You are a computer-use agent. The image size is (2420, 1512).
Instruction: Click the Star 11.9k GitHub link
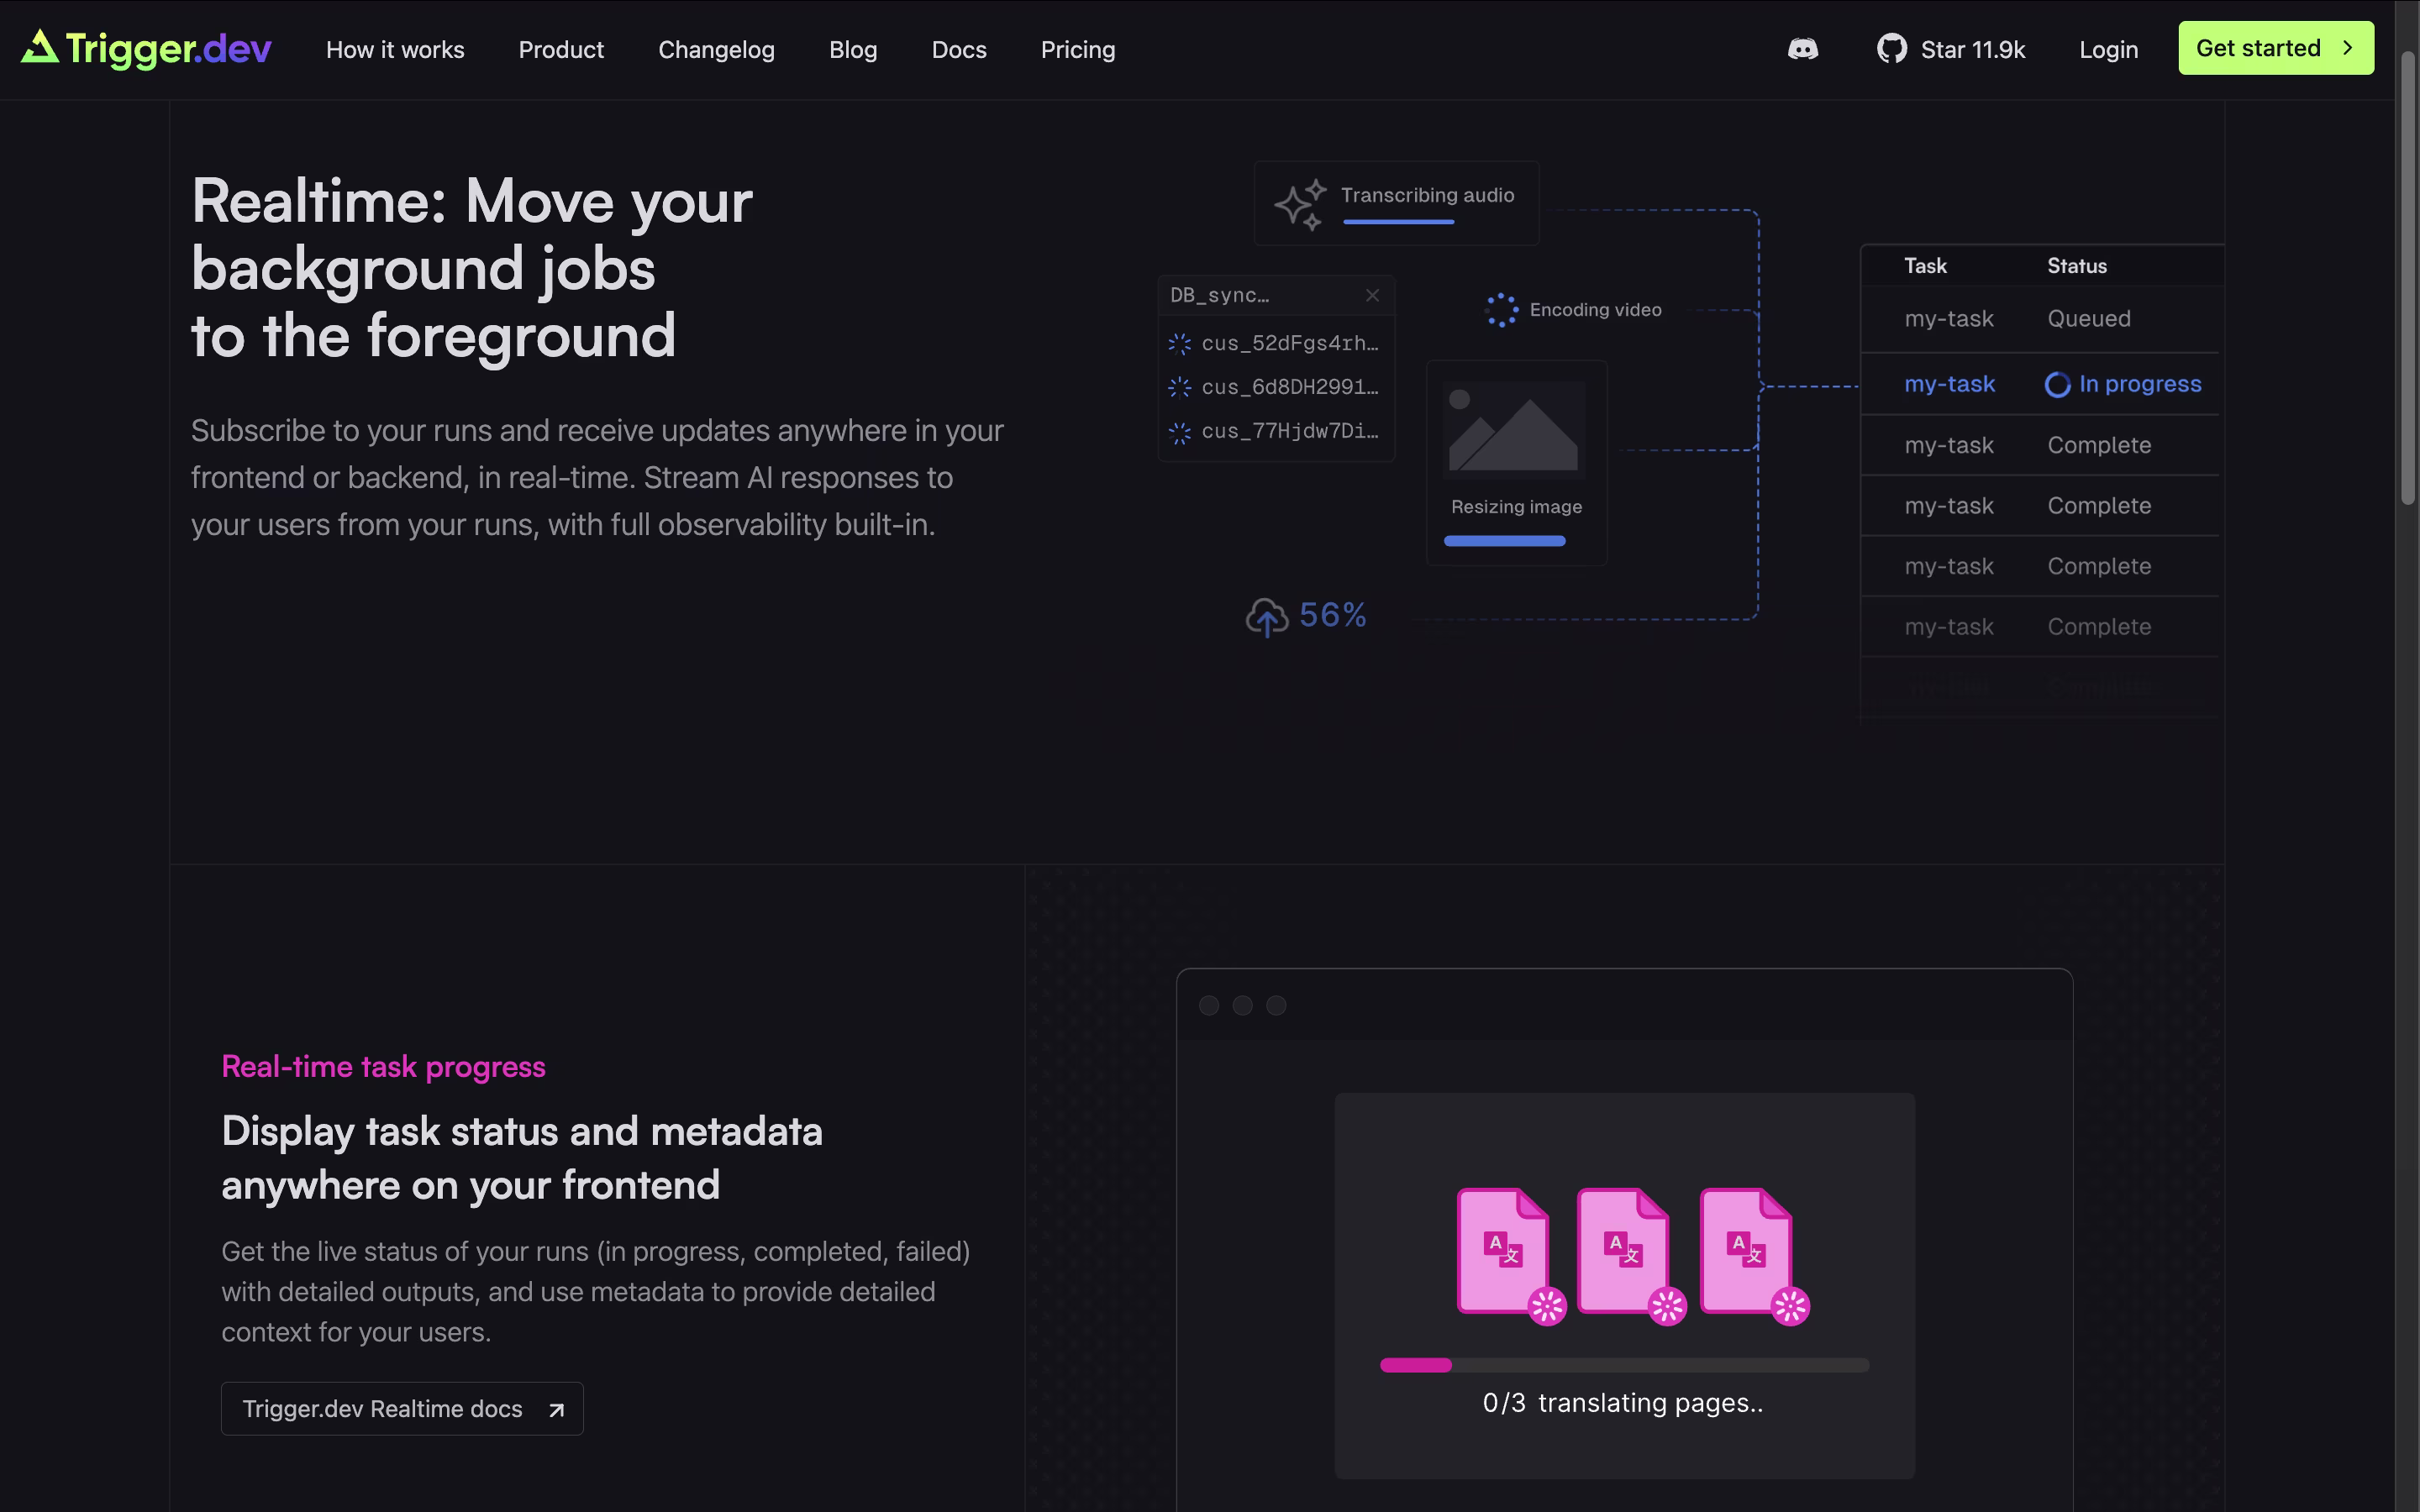tap(1951, 49)
